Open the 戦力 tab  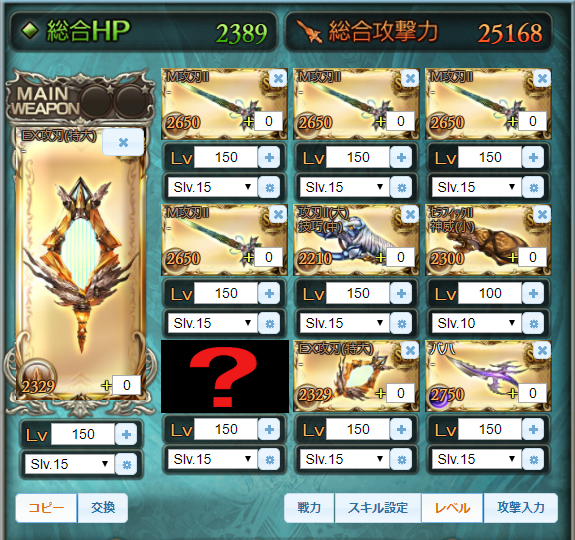pyautogui.click(x=309, y=508)
